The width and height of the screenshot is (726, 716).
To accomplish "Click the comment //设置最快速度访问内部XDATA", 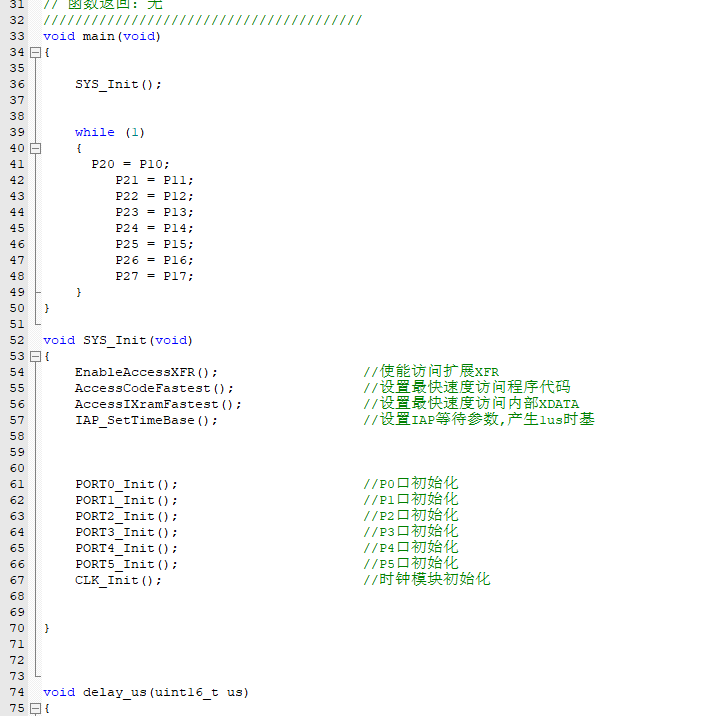I will pos(471,403).
